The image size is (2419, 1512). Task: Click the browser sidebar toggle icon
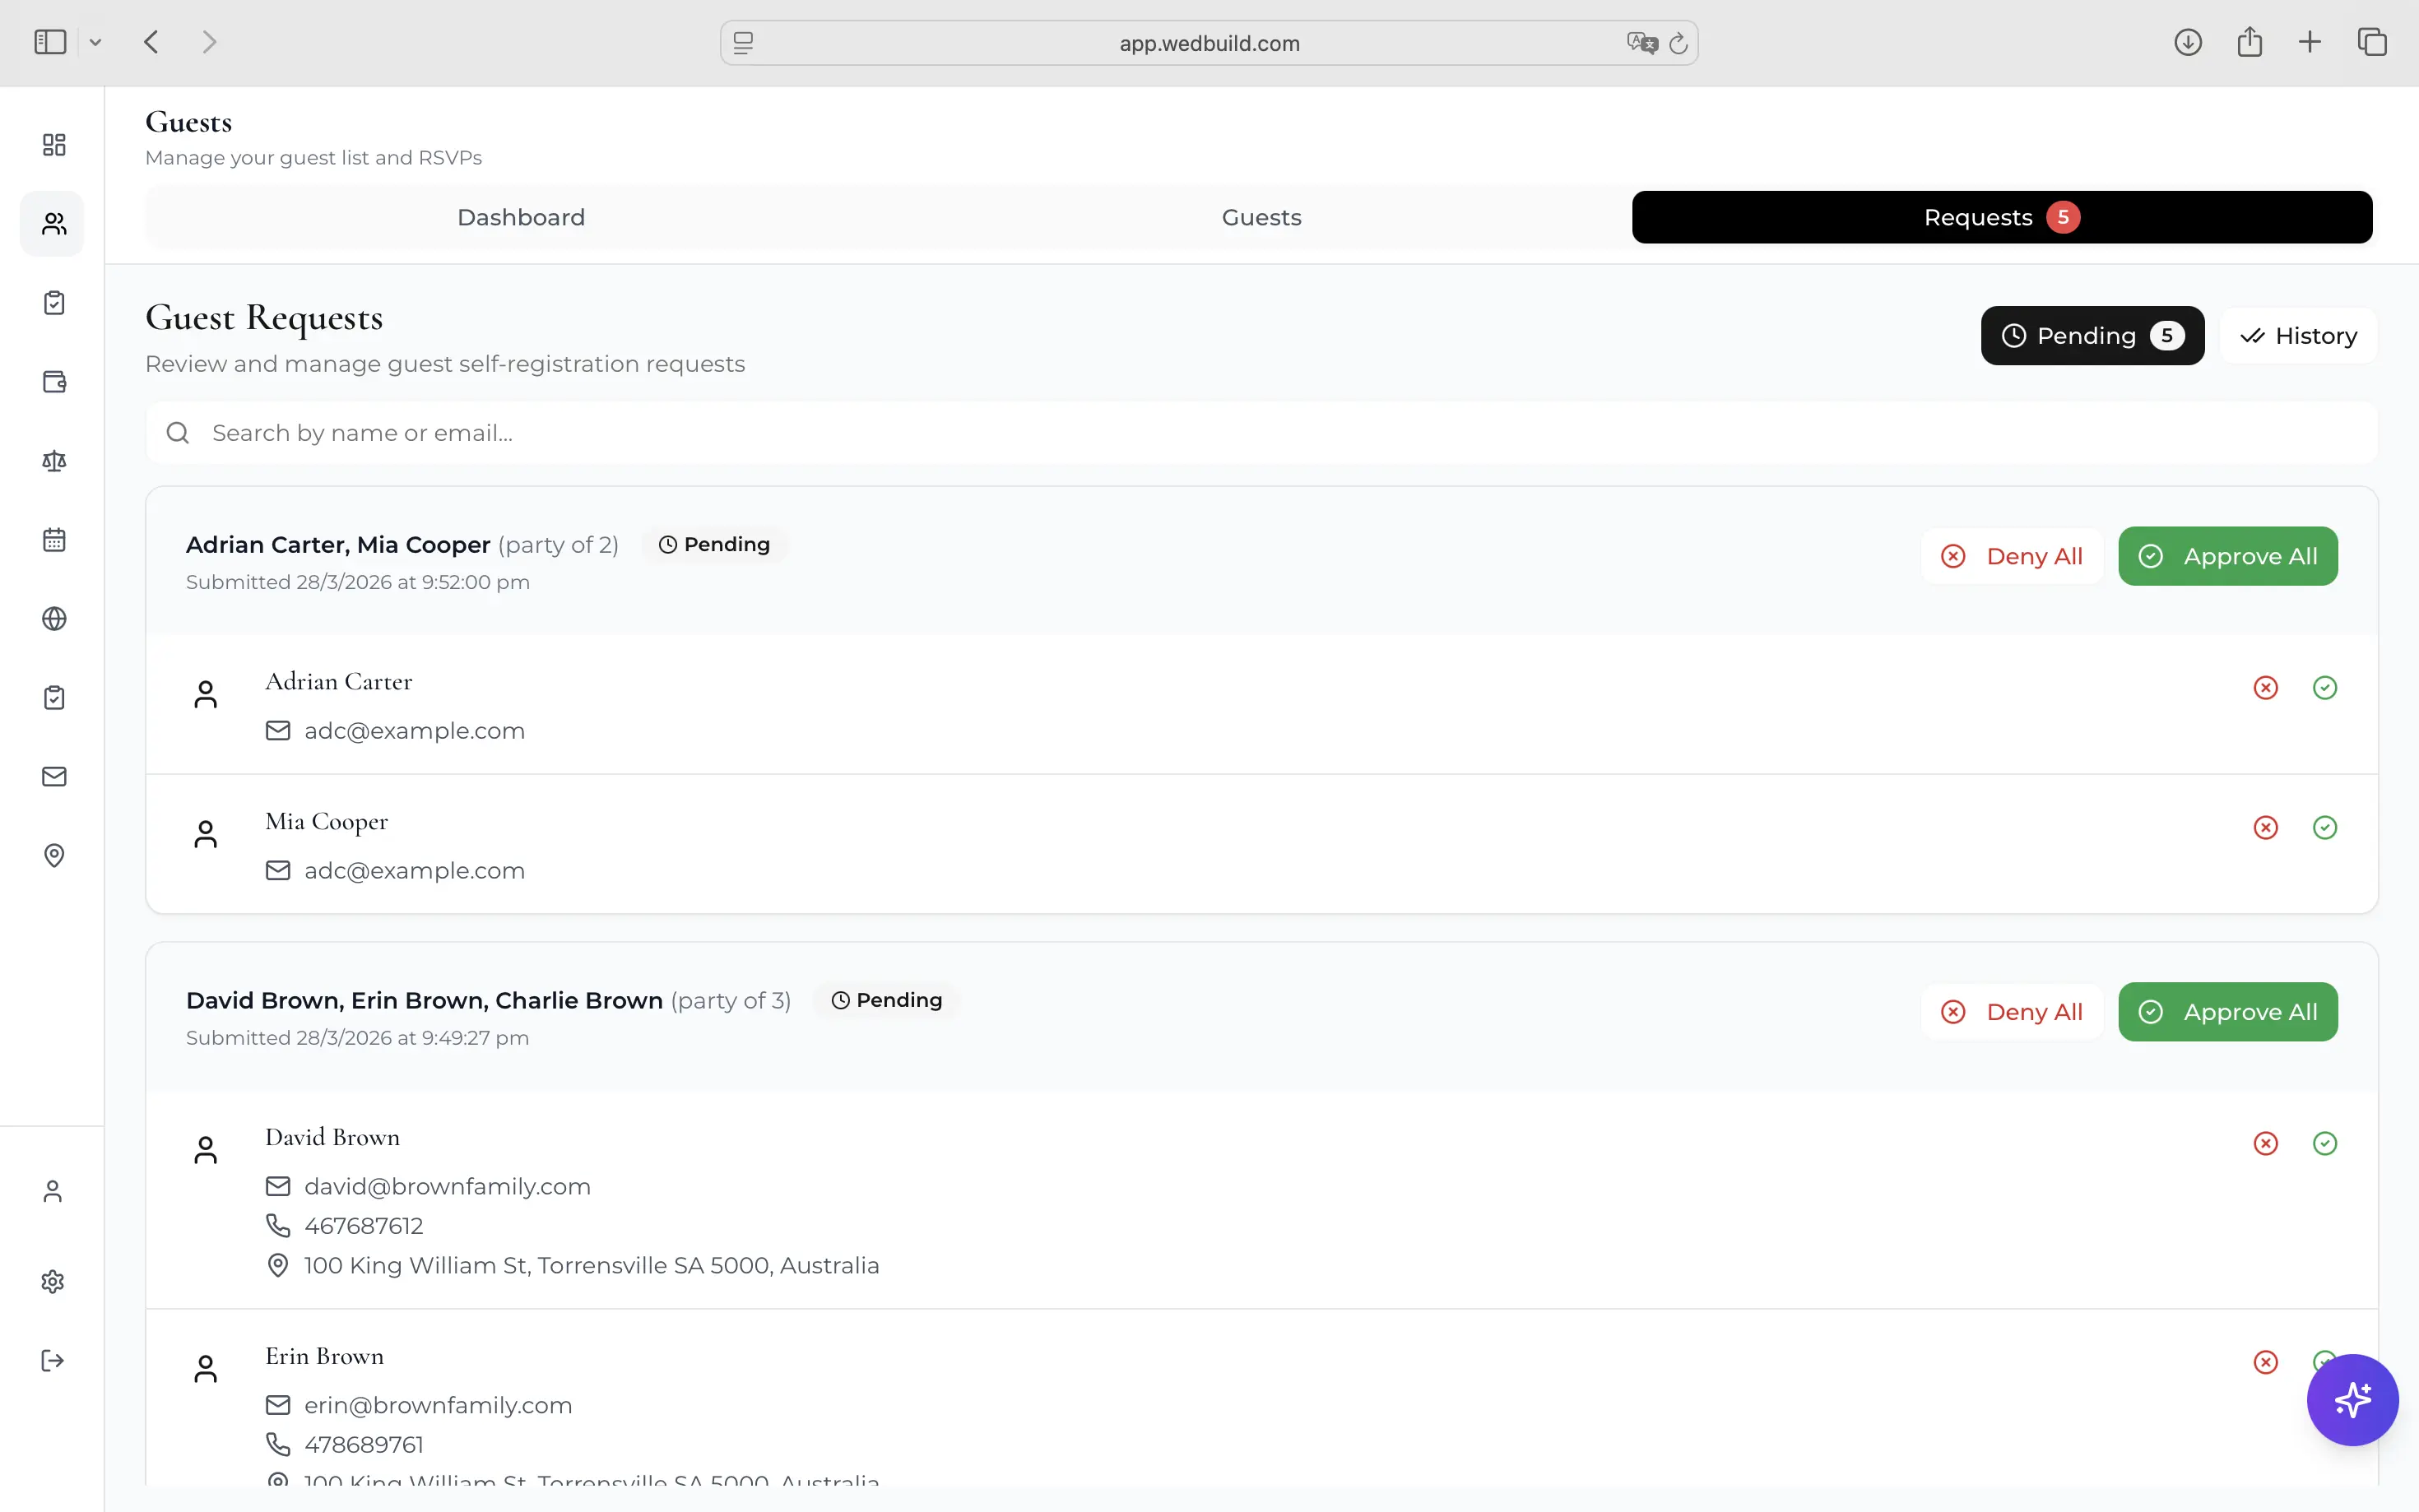50,42
